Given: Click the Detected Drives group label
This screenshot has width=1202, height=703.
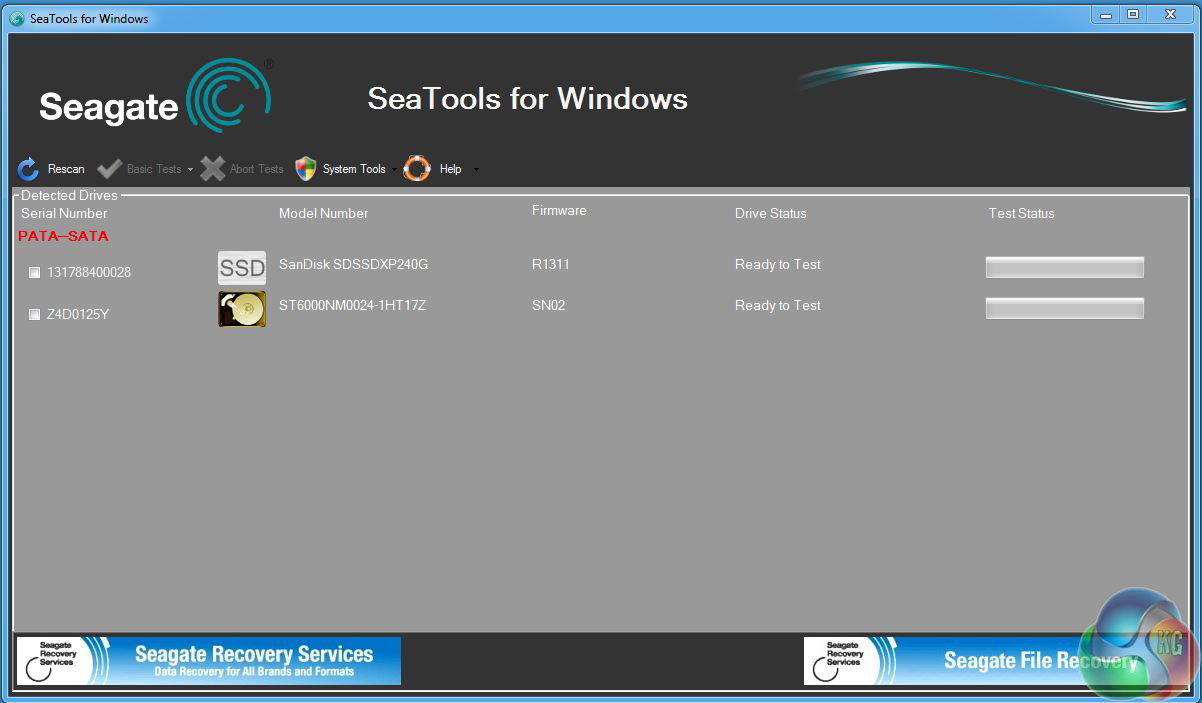Looking at the screenshot, I should [69, 195].
